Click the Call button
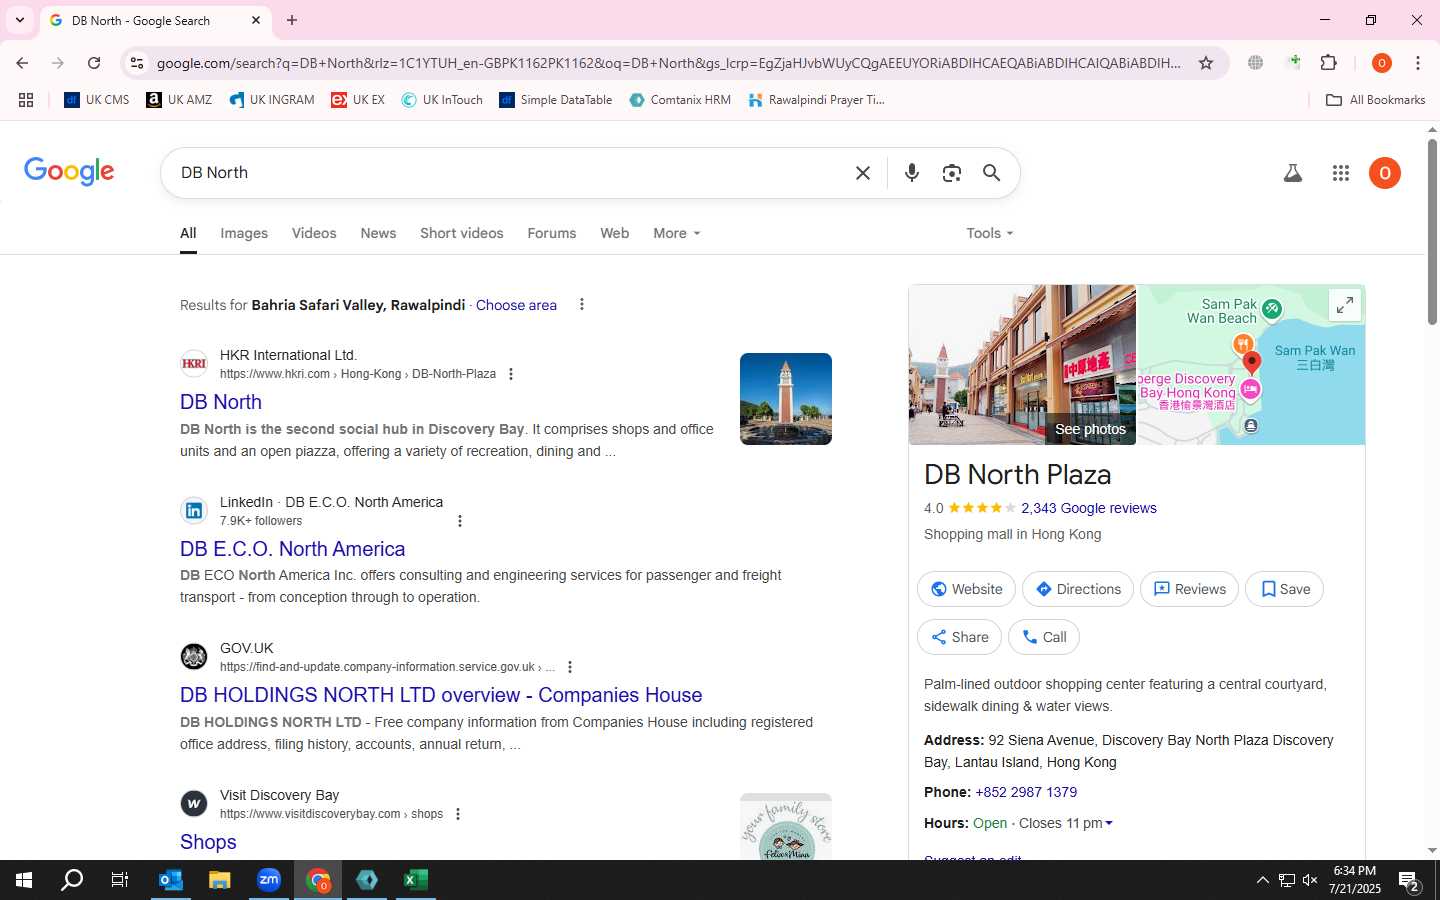 1044,637
